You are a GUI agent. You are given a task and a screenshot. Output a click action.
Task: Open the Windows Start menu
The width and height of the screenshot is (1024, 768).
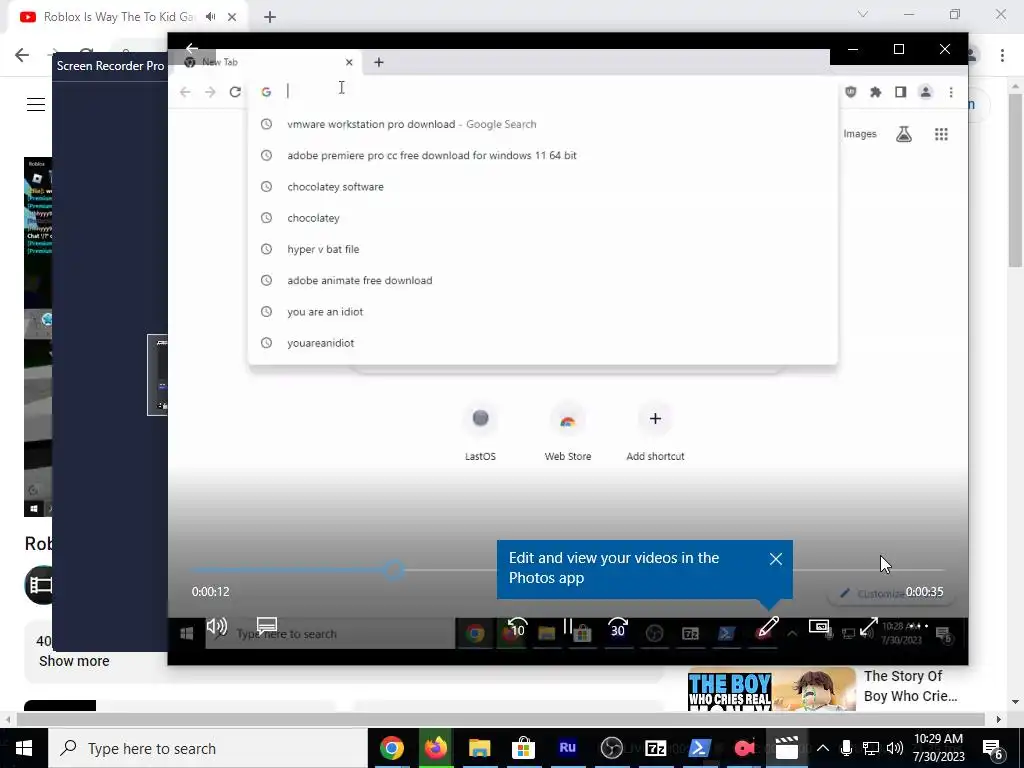coord(24,748)
